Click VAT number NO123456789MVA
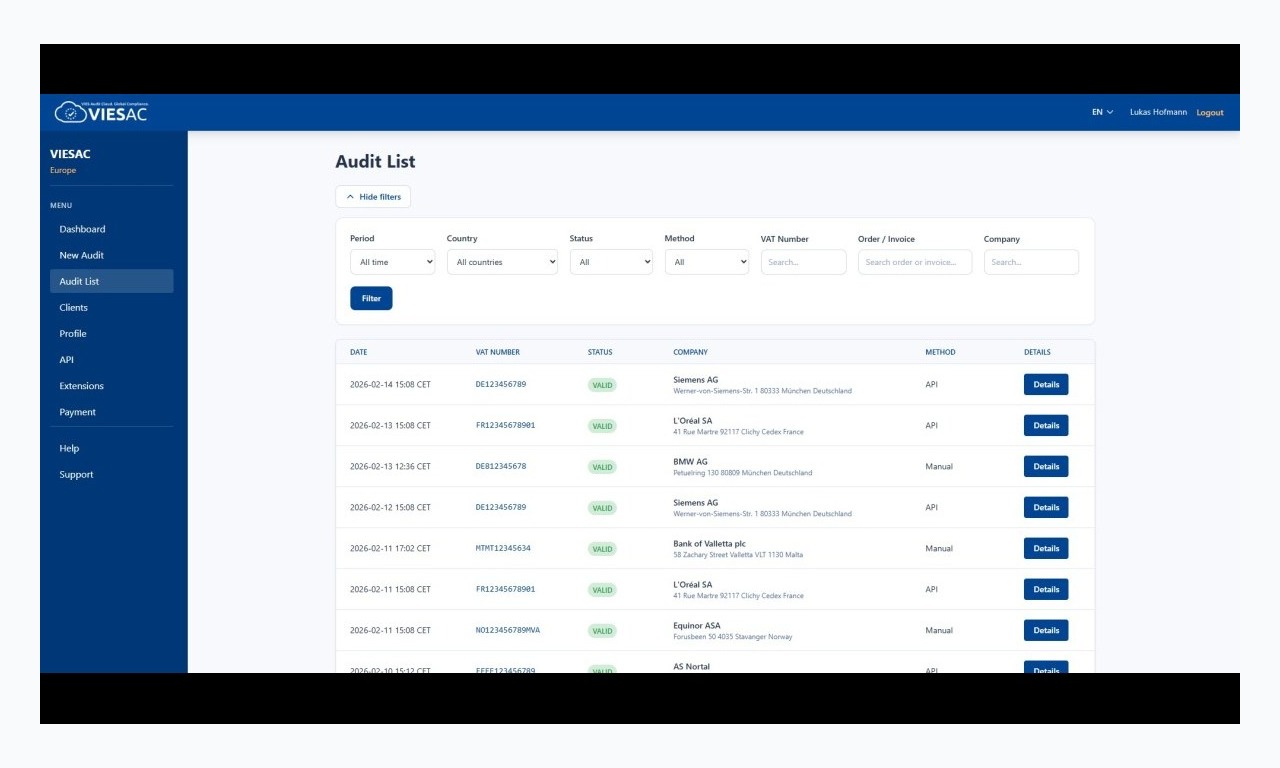Image resolution: width=1280 pixels, height=768 pixels. coord(508,630)
